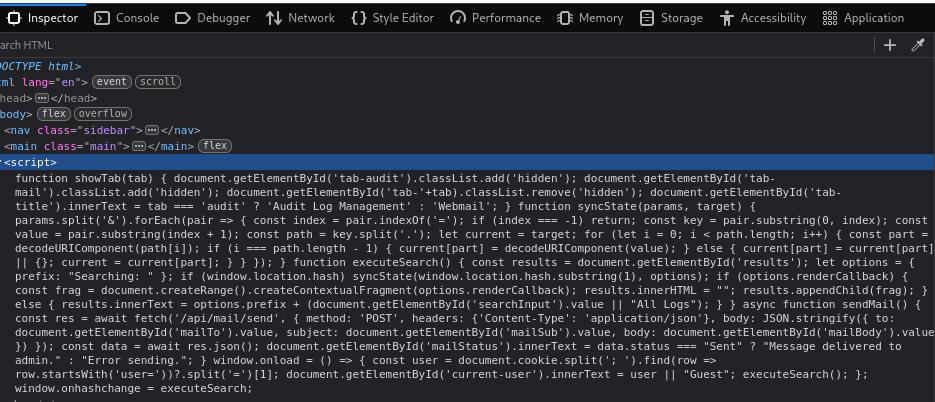Viewport: 935px width, 402px height.
Task: Expand the main element ellipsis
Action: pos(139,146)
